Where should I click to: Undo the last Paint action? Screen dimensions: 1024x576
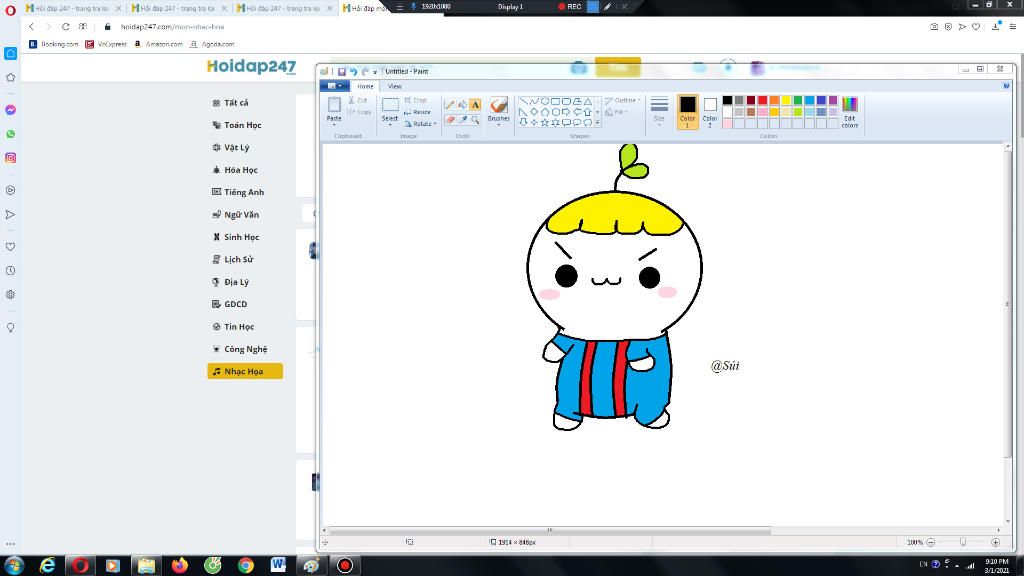click(x=353, y=71)
